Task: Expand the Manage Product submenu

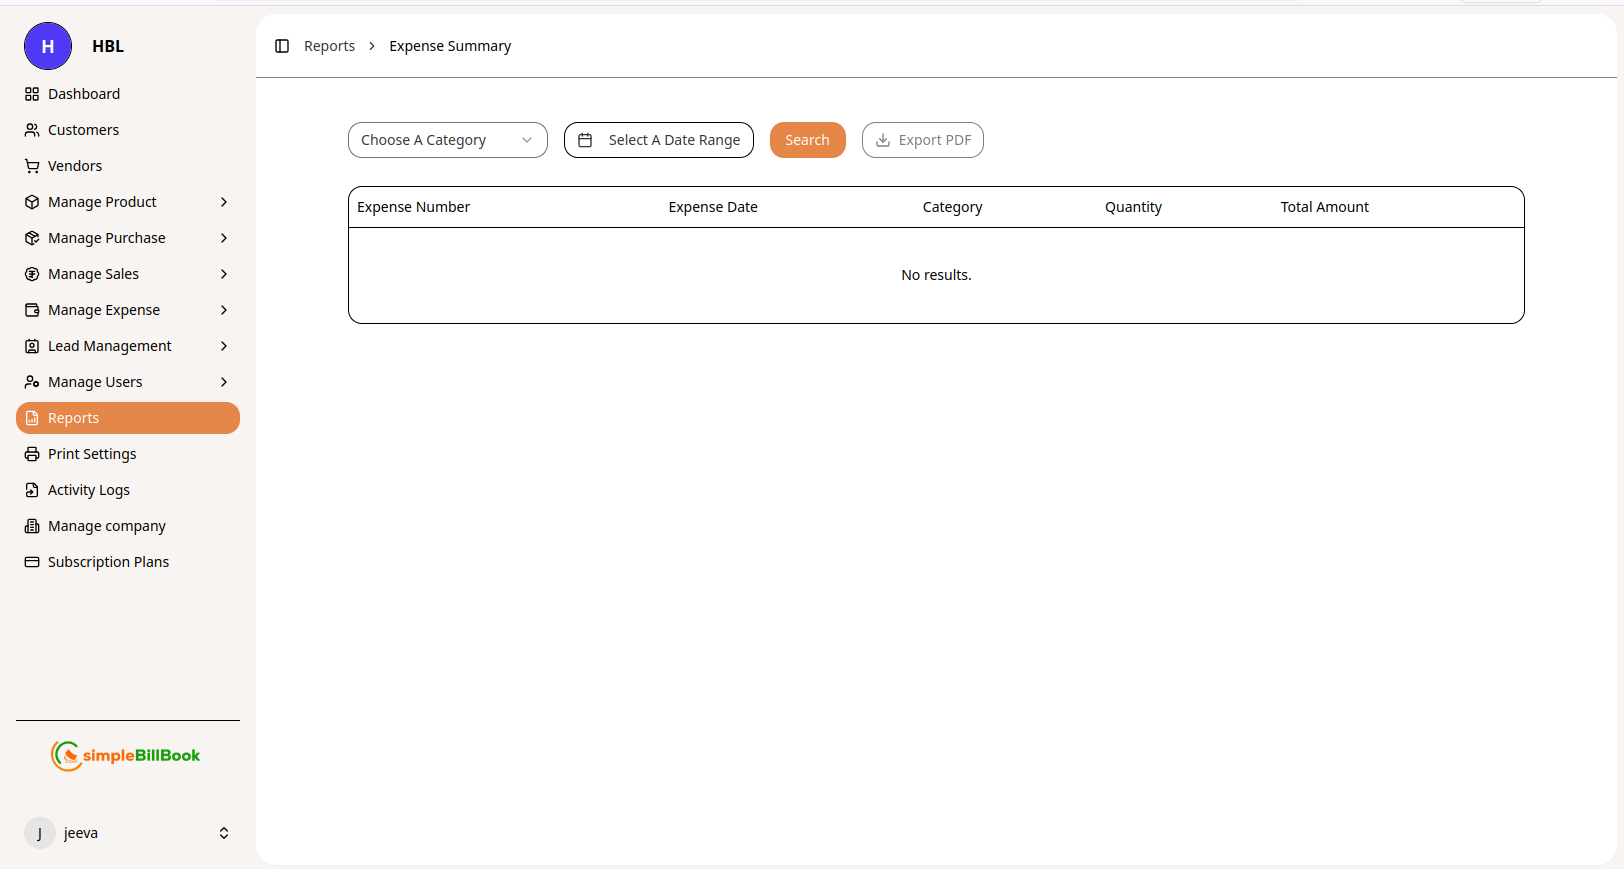Action: click(224, 202)
